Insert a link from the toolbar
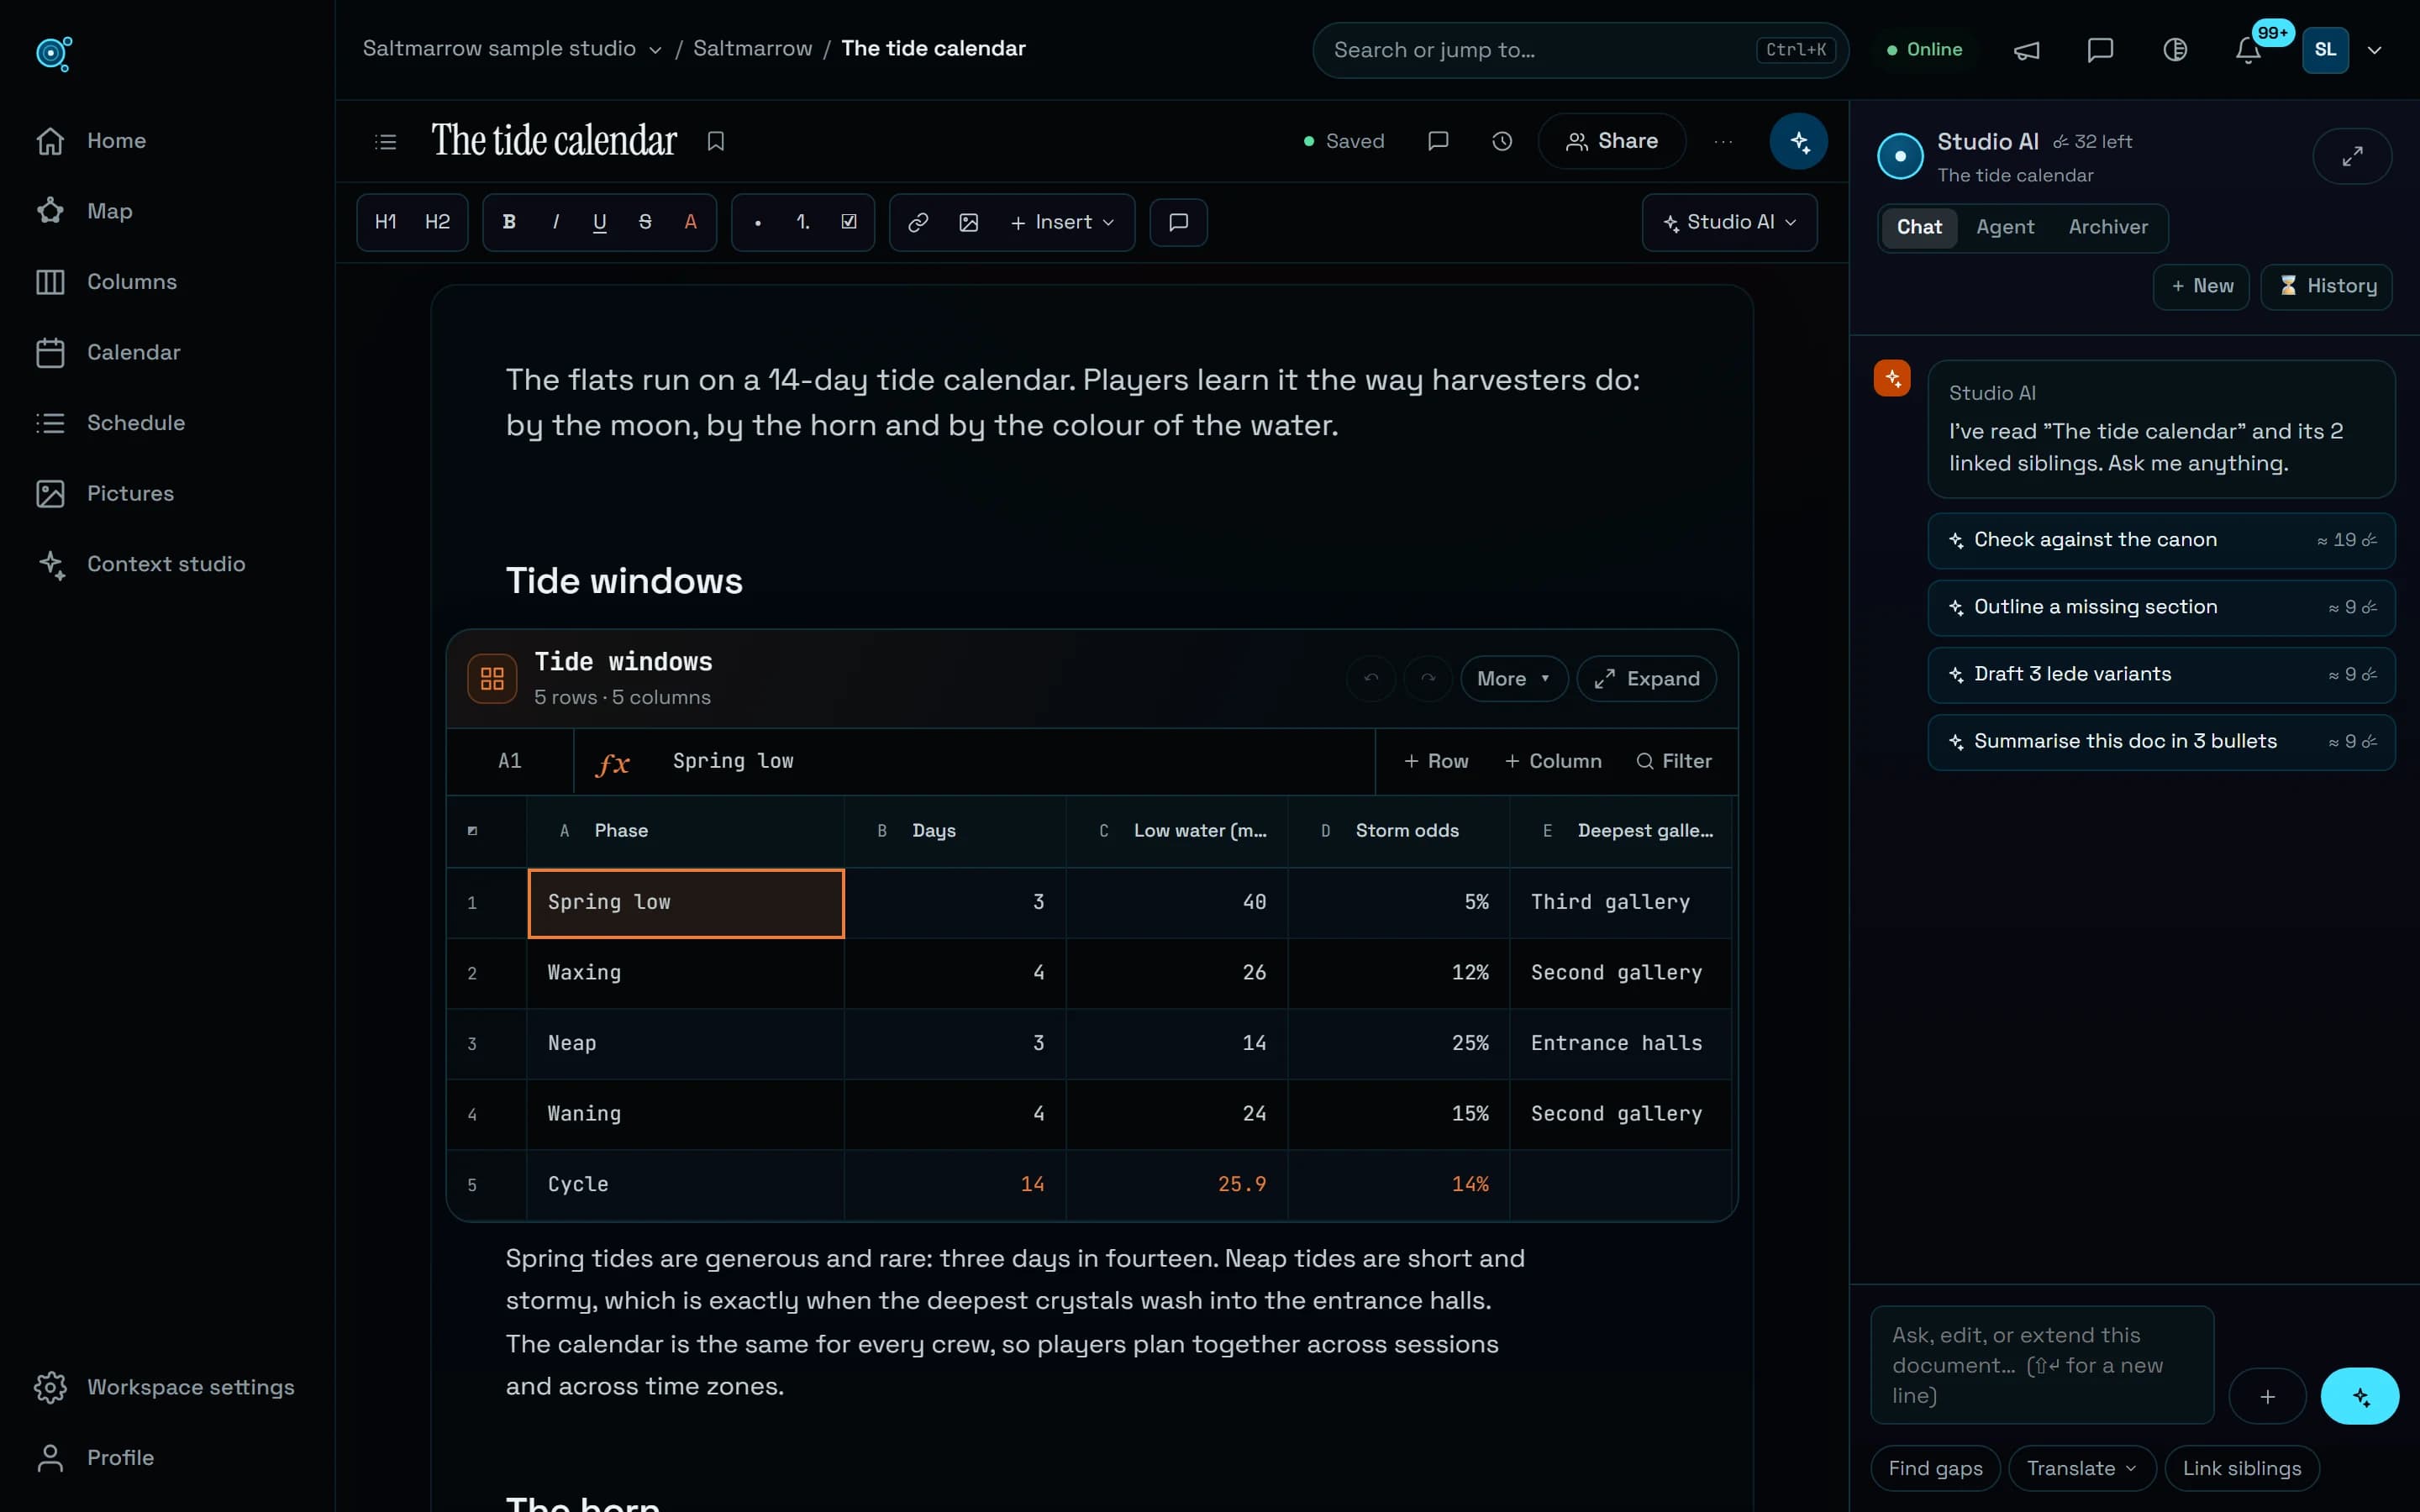The width and height of the screenshot is (2420, 1512). point(917,222)
